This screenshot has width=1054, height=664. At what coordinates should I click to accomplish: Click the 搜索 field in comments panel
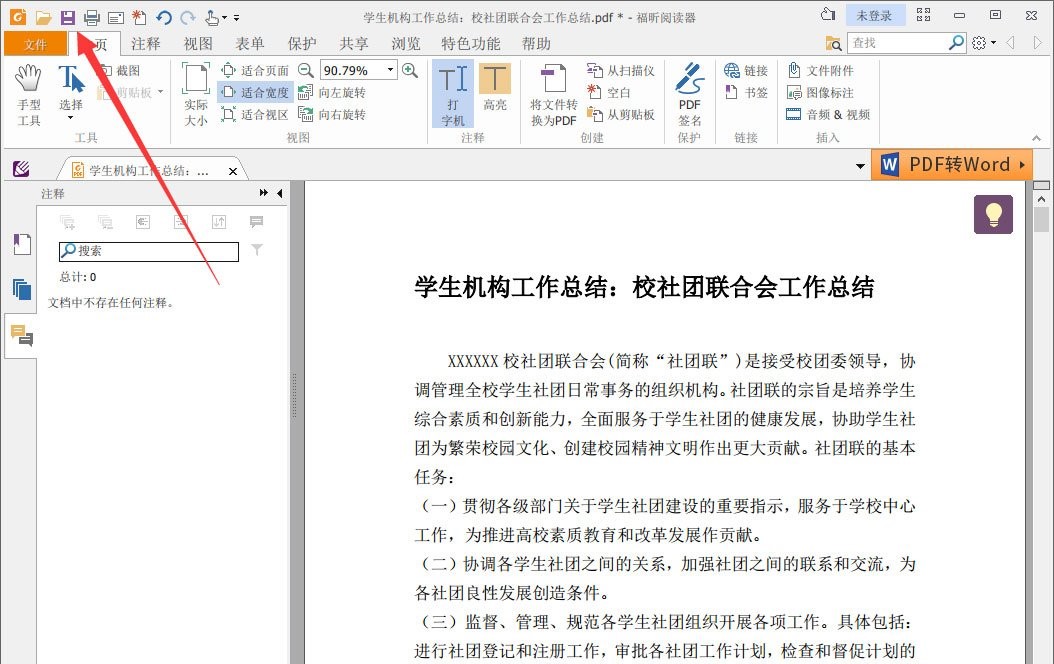point(148,251)
